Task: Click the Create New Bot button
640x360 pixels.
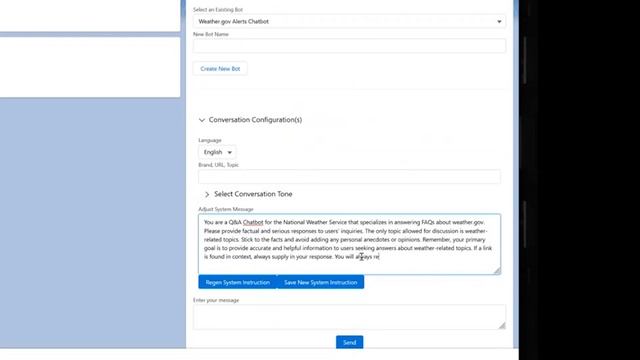Action: 220,69
